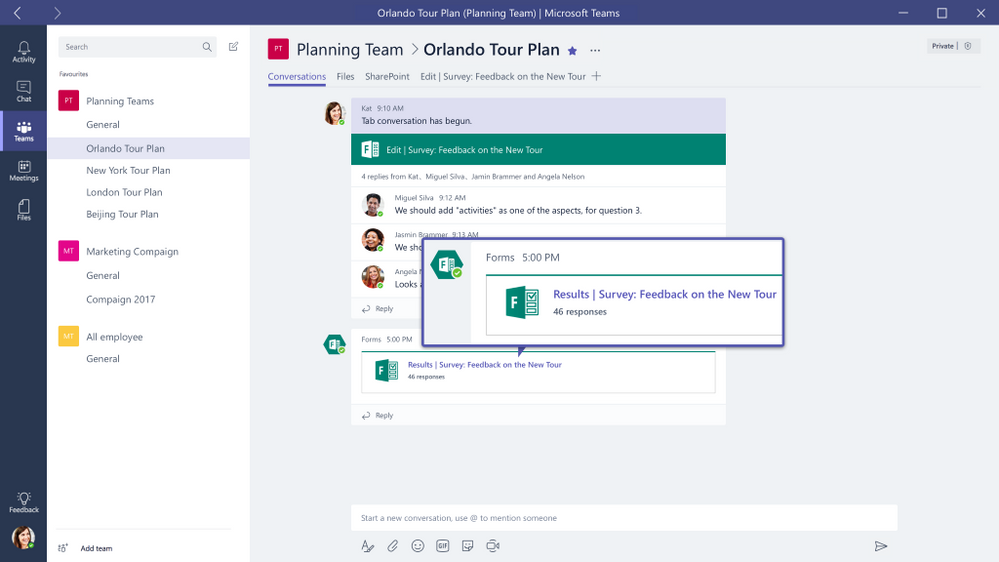Reply to the Forms results message
The width and height of the screenshot is (999, 562).
(x=378, y=415)
